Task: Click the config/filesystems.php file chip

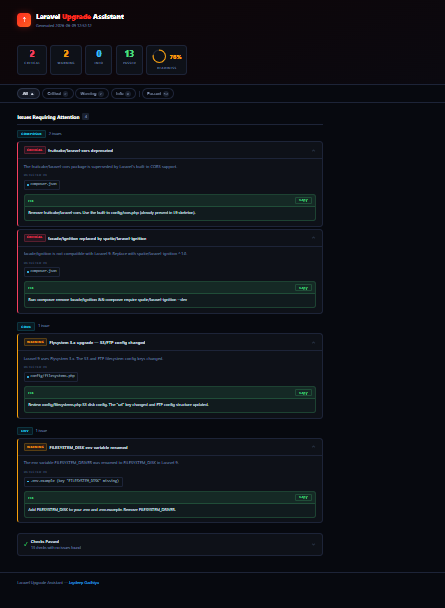Action: coord(51,377)
